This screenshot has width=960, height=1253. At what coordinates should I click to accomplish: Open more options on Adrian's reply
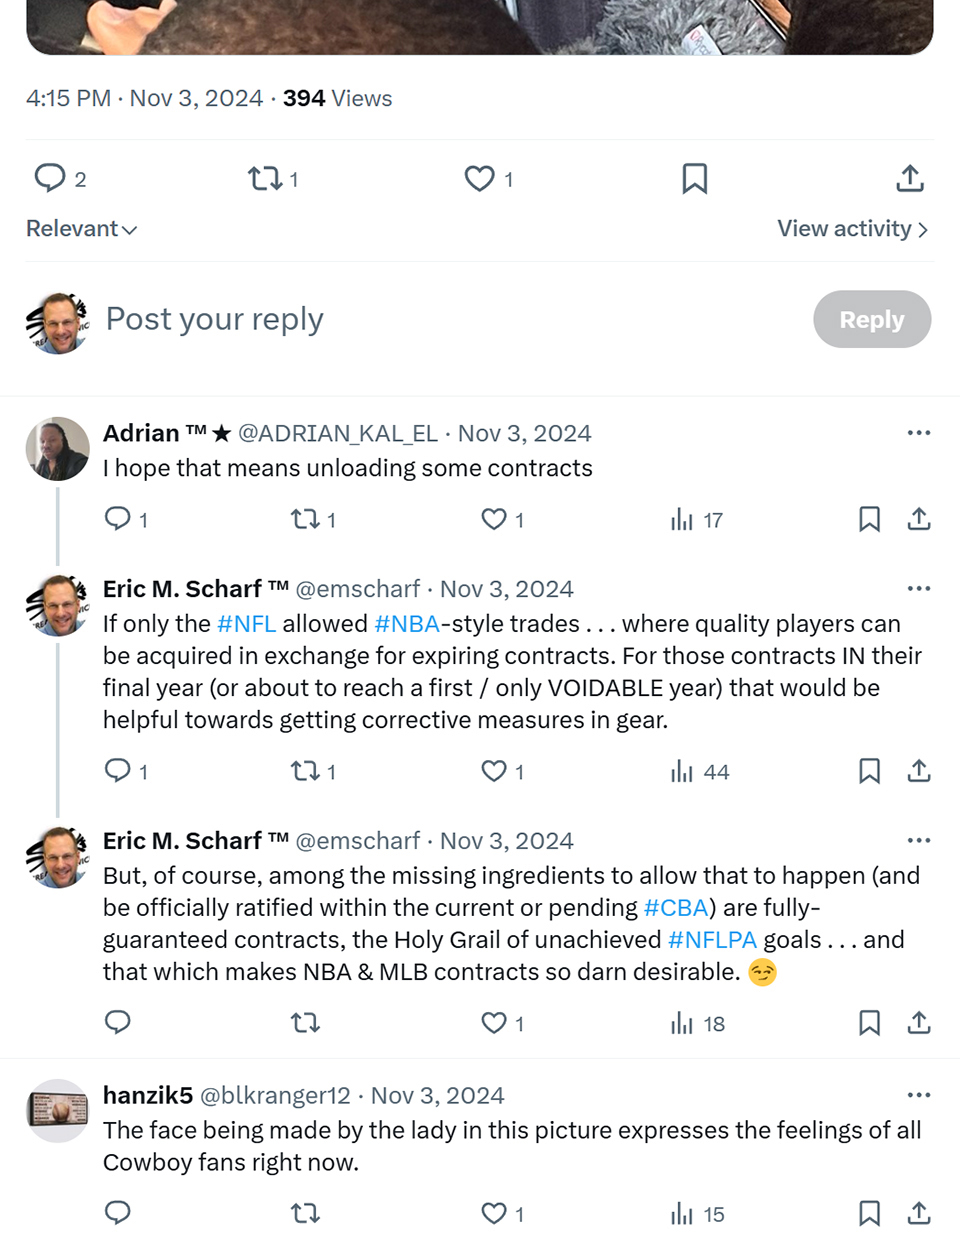coord(919,433)
